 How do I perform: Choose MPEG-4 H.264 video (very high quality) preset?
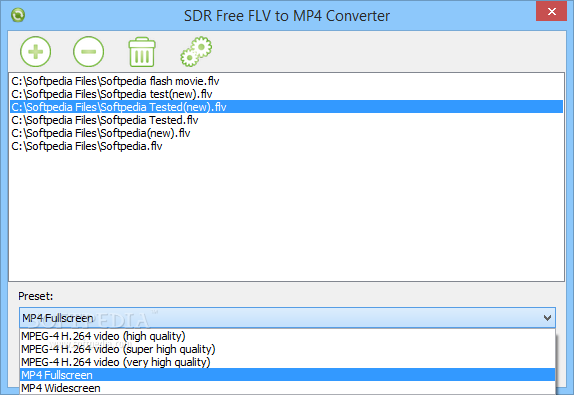(287, 362)
